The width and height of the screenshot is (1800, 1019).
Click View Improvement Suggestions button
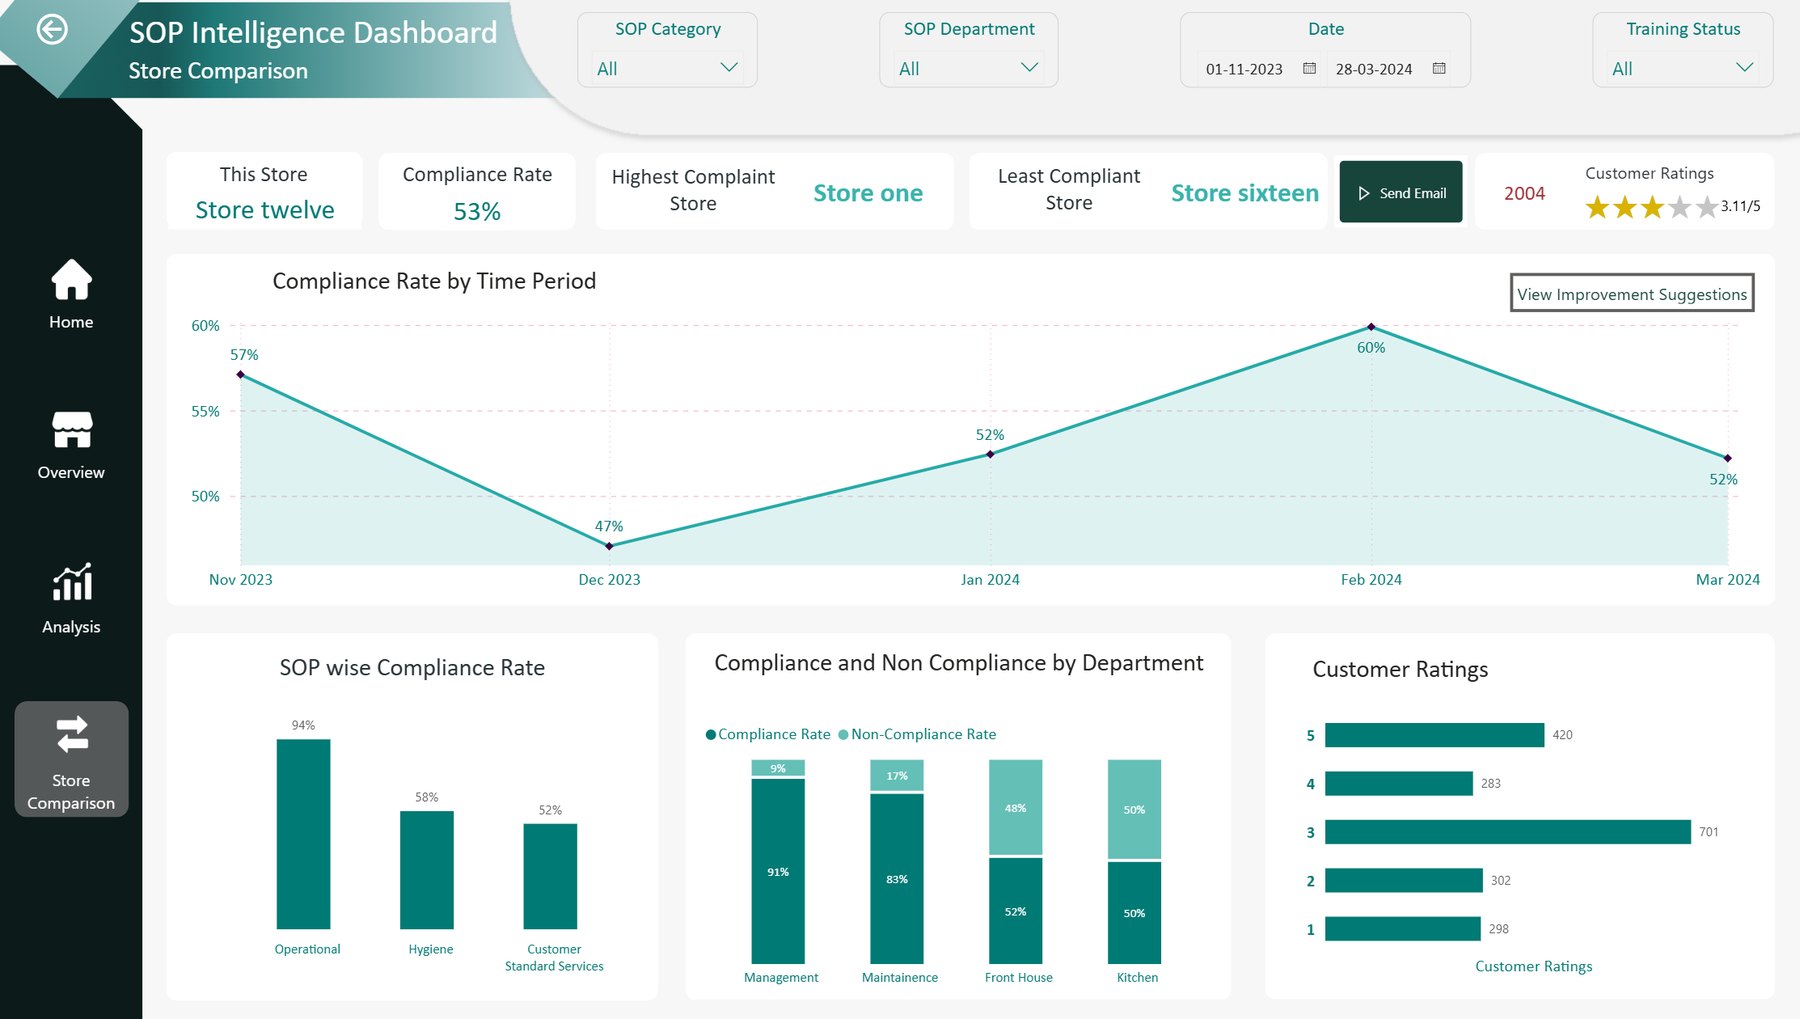click(1632, 293)
